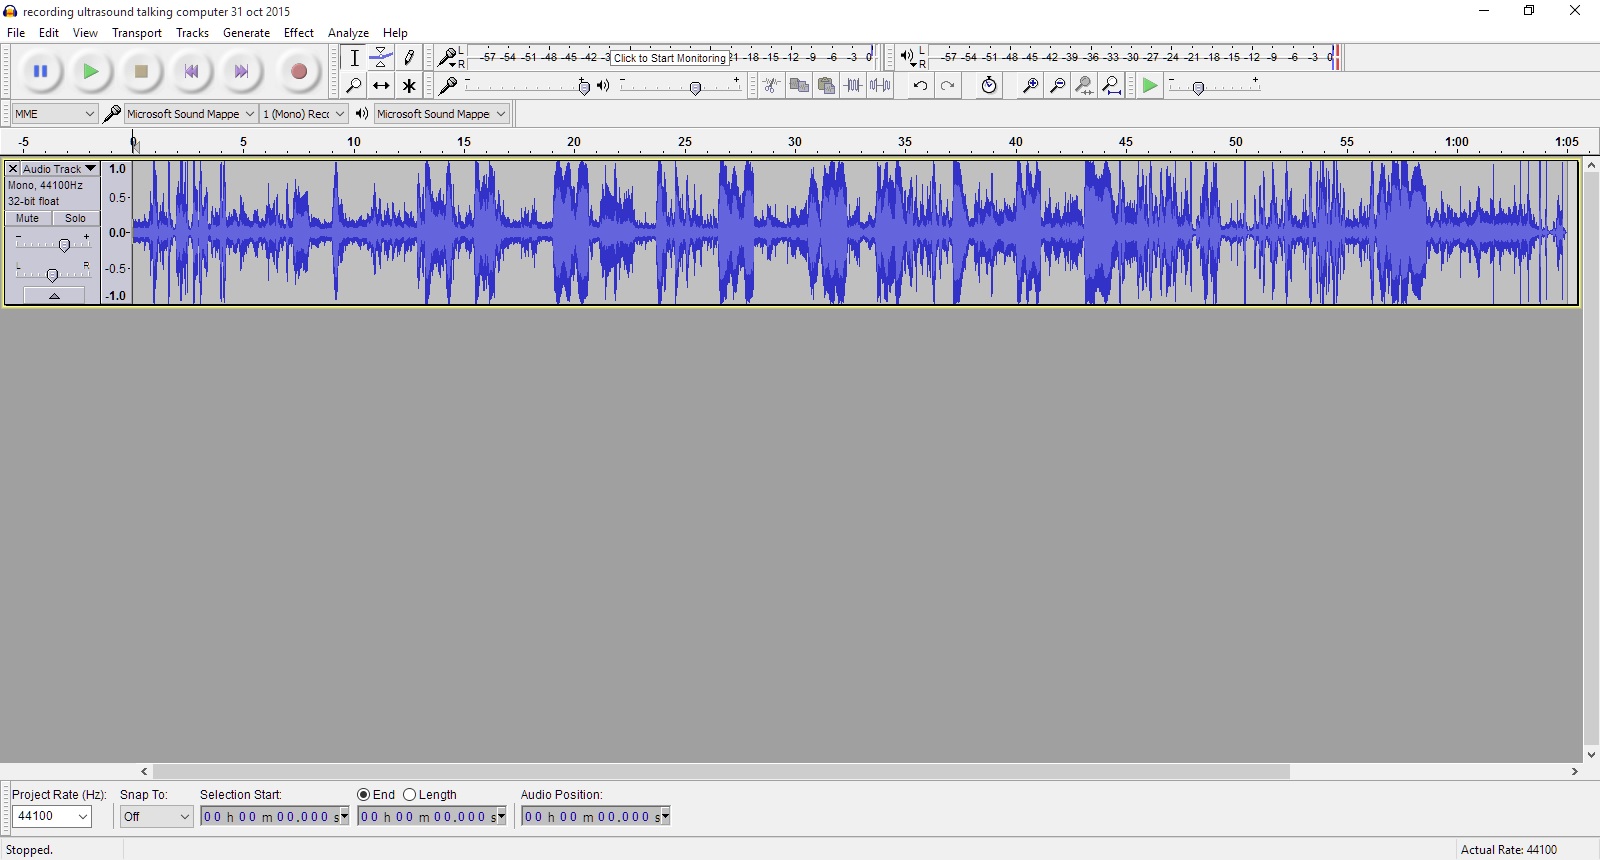Image resolution: width=1600 pixels, height=860 pixels.
Task: Click the track gain slider knob
Action: [64, 245]
